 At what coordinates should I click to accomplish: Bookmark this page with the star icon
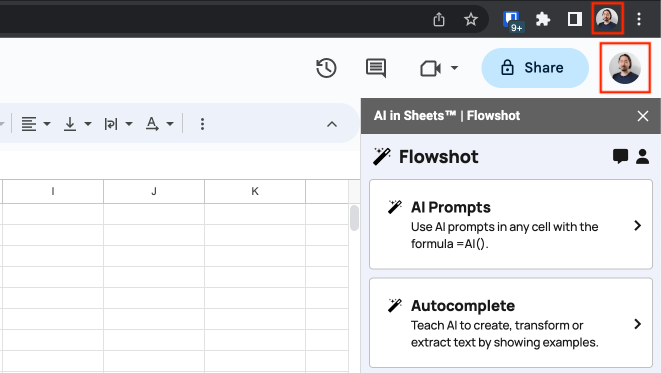(470, 19)
